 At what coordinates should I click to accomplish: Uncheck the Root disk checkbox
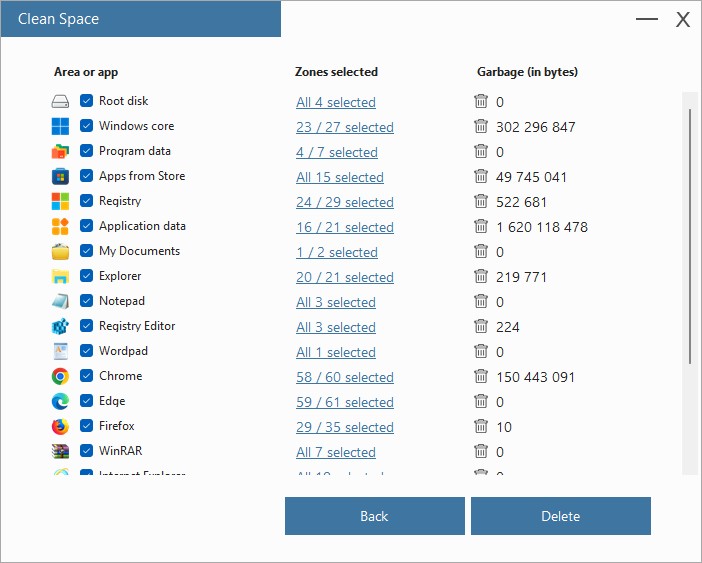pos(86,101)
